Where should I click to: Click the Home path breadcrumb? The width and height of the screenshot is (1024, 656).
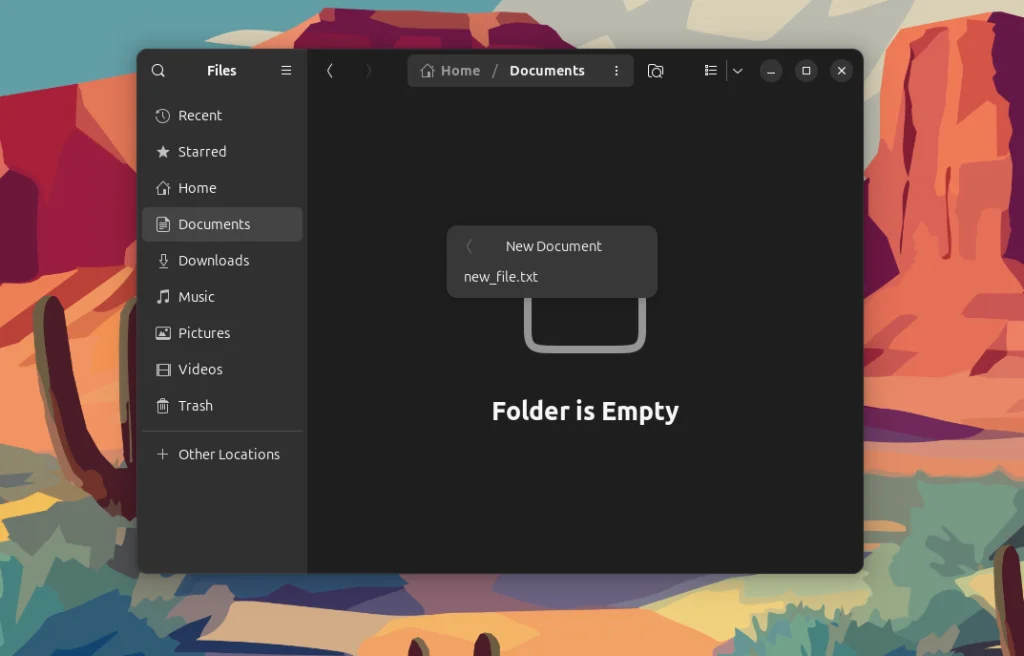point(451,71)
